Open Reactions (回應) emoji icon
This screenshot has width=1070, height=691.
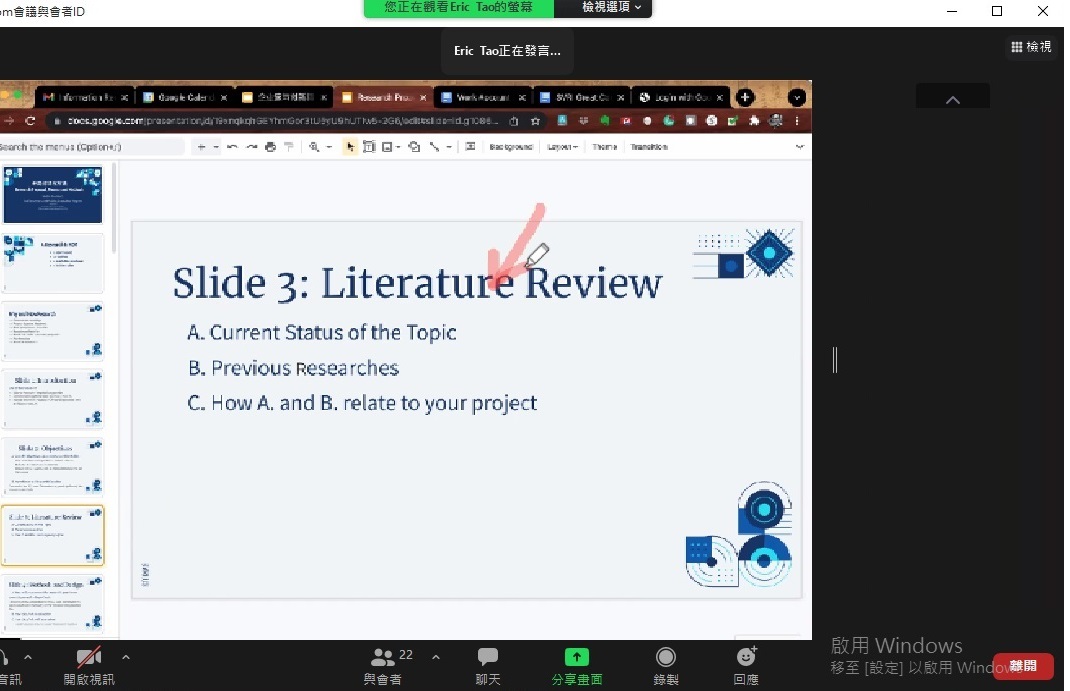(x=746, y=658)
